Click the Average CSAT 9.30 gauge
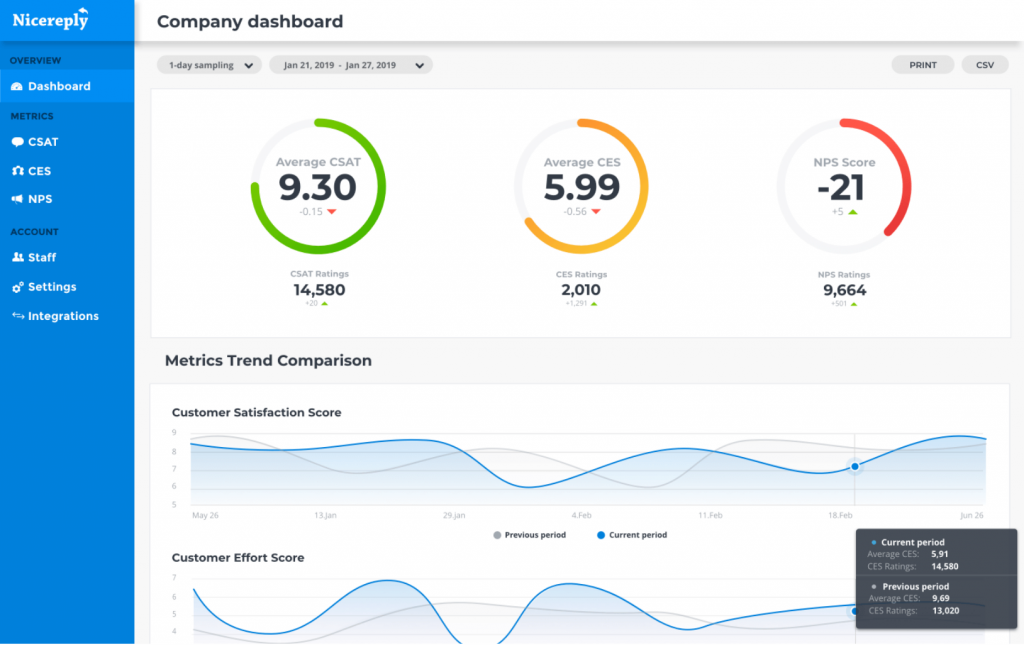 coord(317,187)
